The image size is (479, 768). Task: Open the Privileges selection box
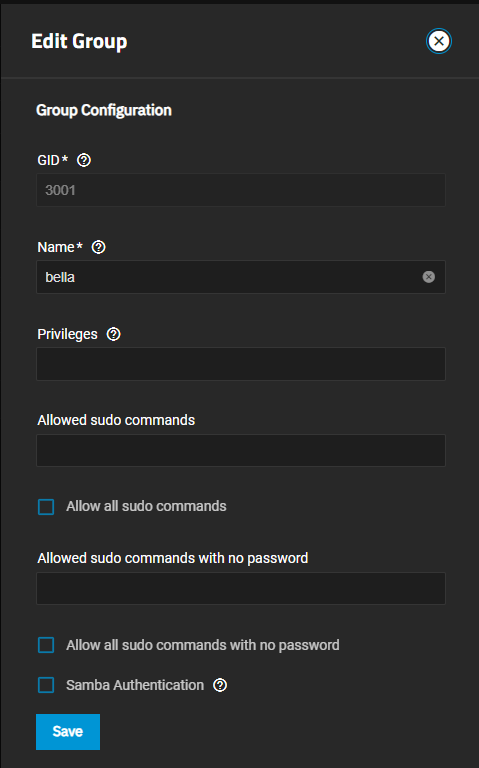(241, 364)
